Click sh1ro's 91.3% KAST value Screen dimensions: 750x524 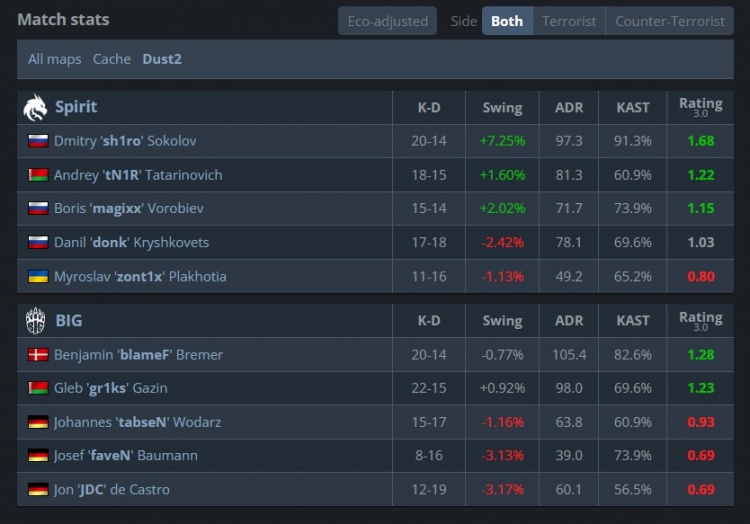click(633, 141)
